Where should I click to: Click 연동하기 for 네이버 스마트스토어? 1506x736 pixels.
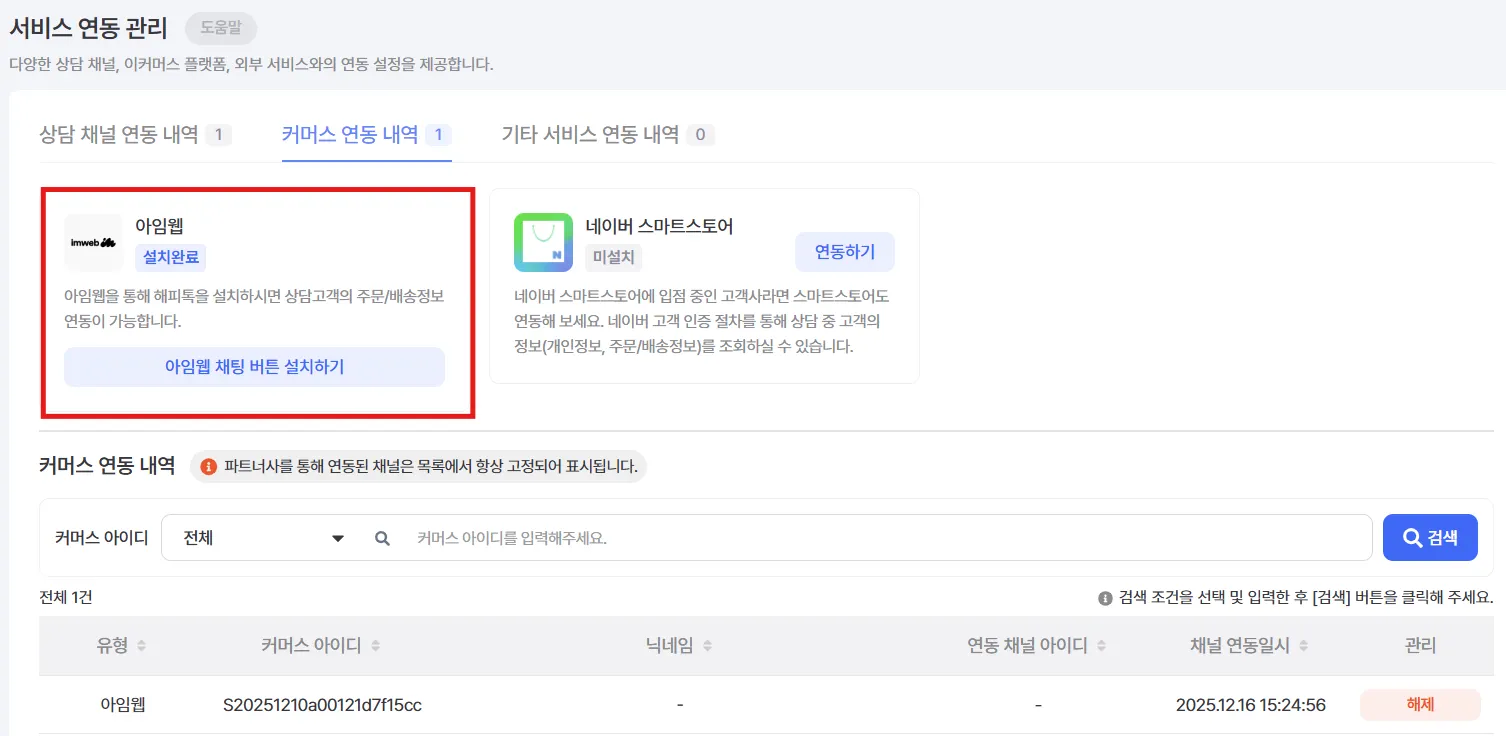pos(845,252)
